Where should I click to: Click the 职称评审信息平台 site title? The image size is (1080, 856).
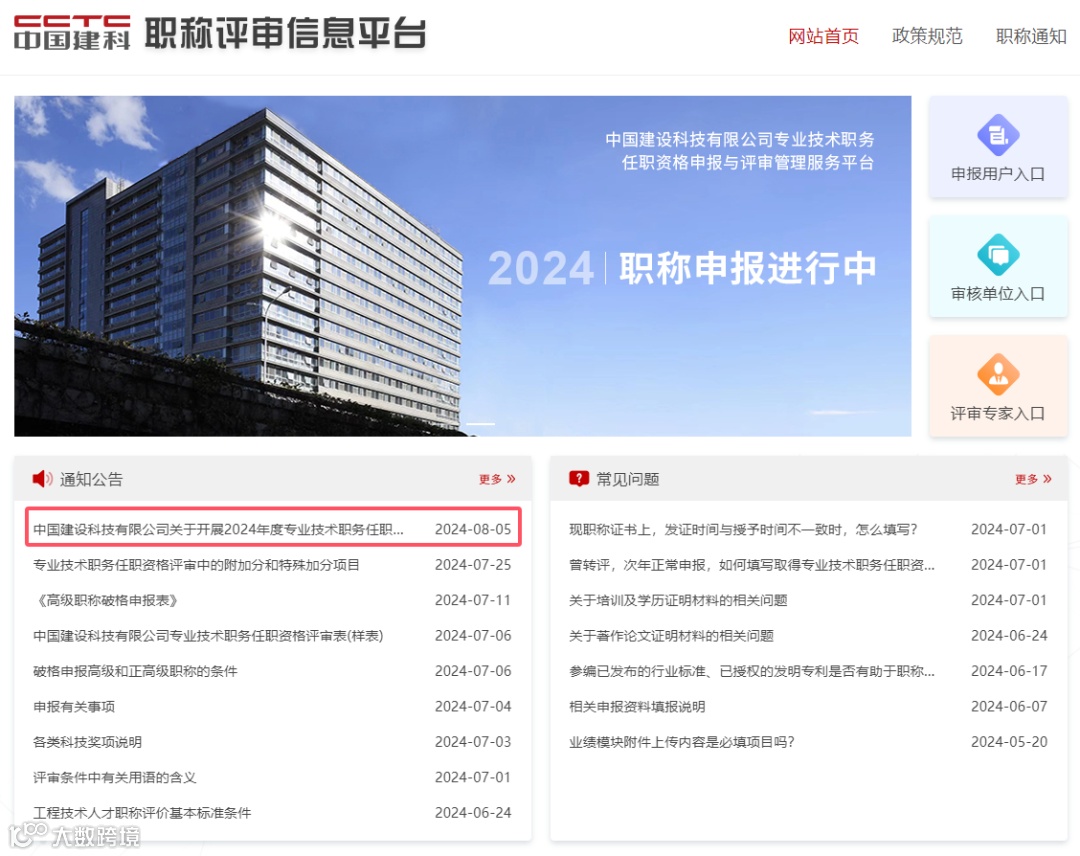[285, 33]
